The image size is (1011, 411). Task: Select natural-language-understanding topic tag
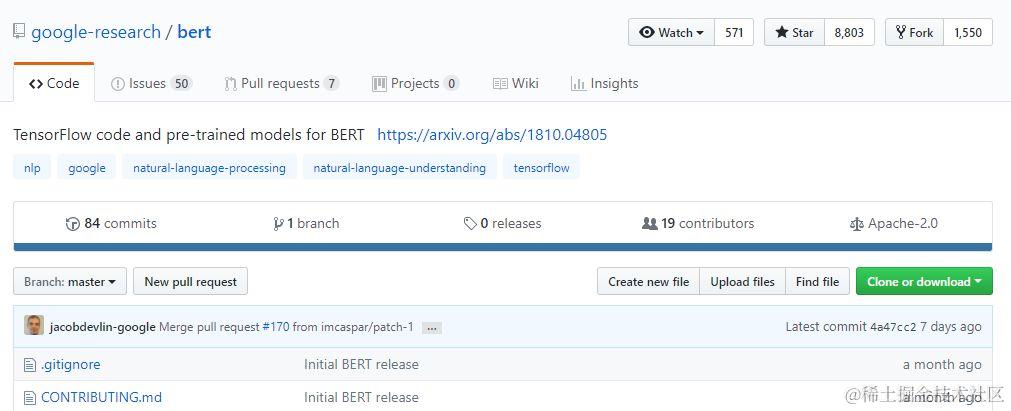coord(399,168)
